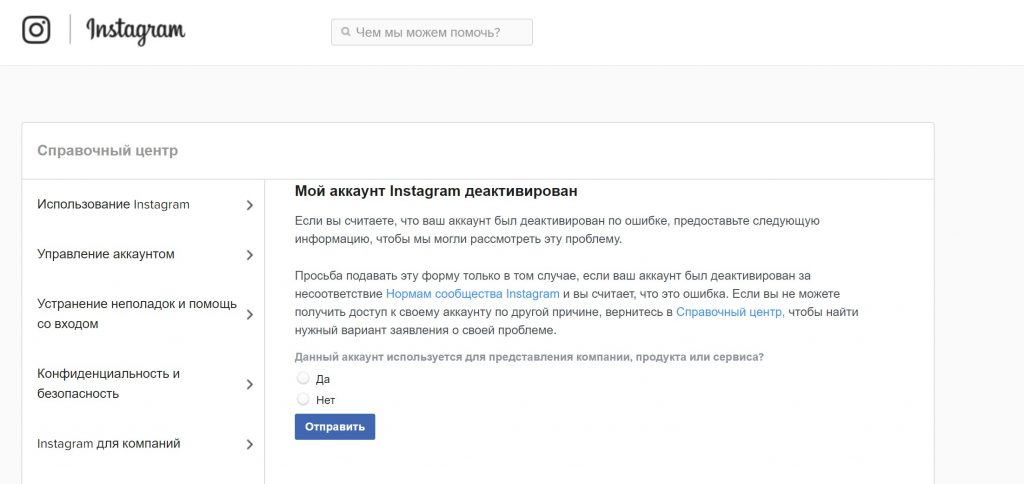This screenshot has width=1024, height=484.
Task: Open 'Управление аккаунтом' sidebar section
Action: (x=106, y=254)
